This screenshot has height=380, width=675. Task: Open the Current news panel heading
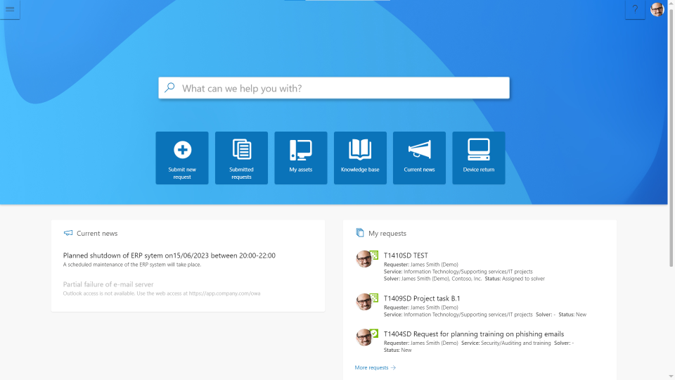97,233
